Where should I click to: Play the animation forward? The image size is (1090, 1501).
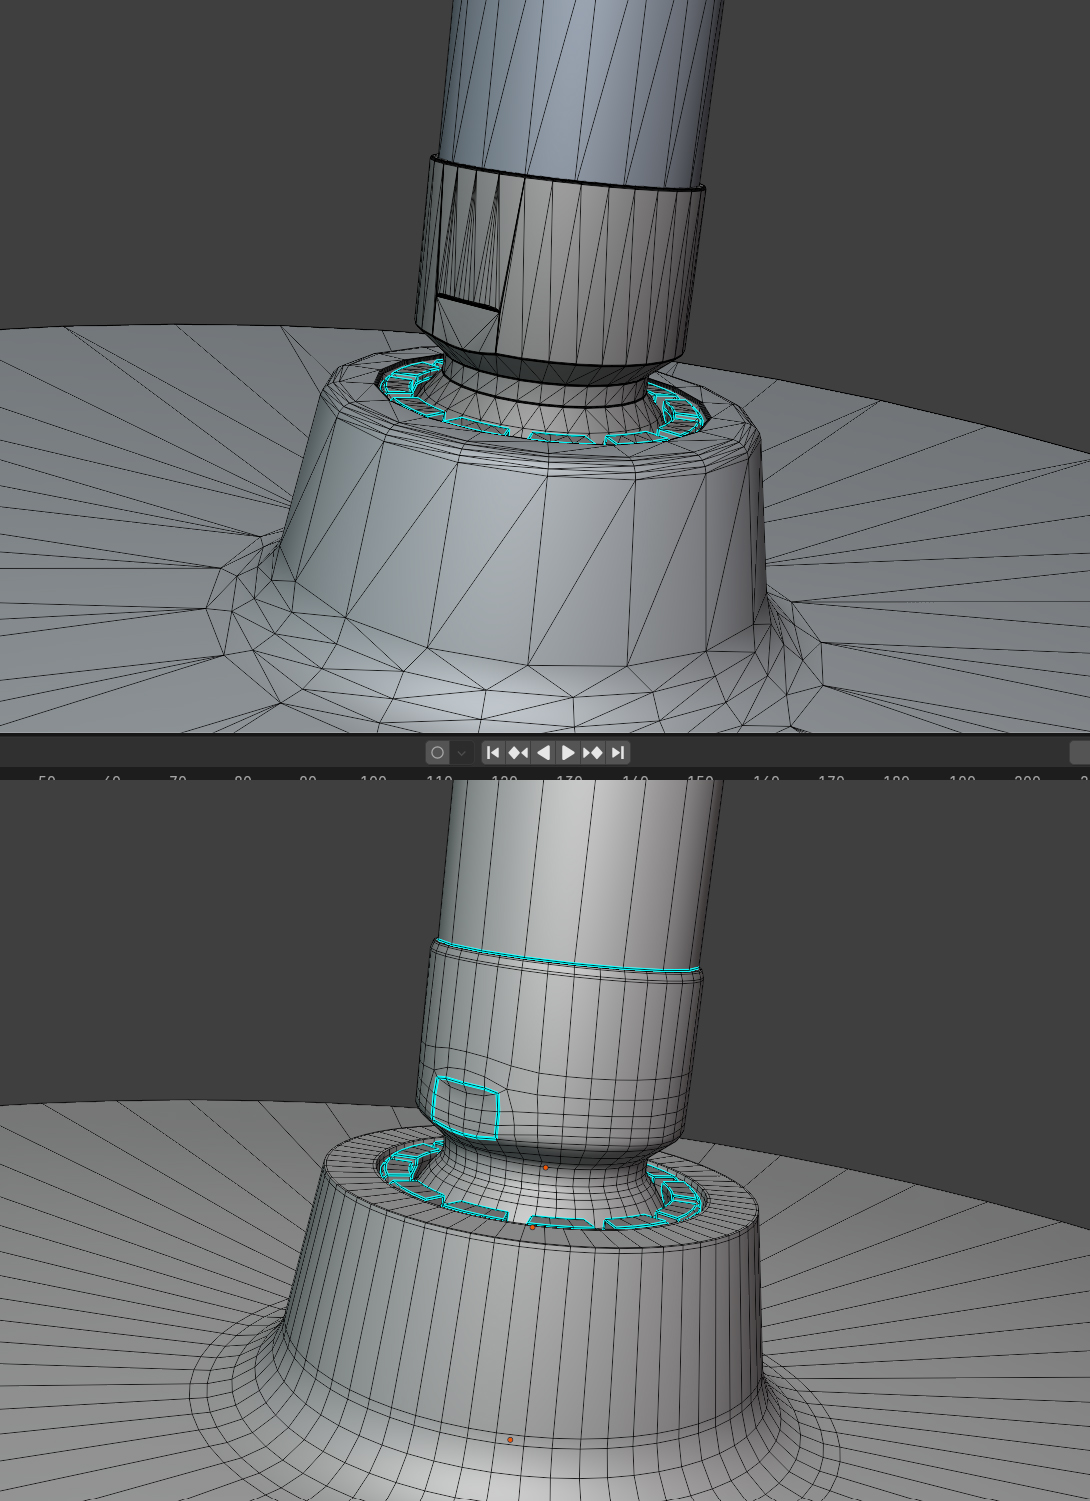tap(568, 752)
